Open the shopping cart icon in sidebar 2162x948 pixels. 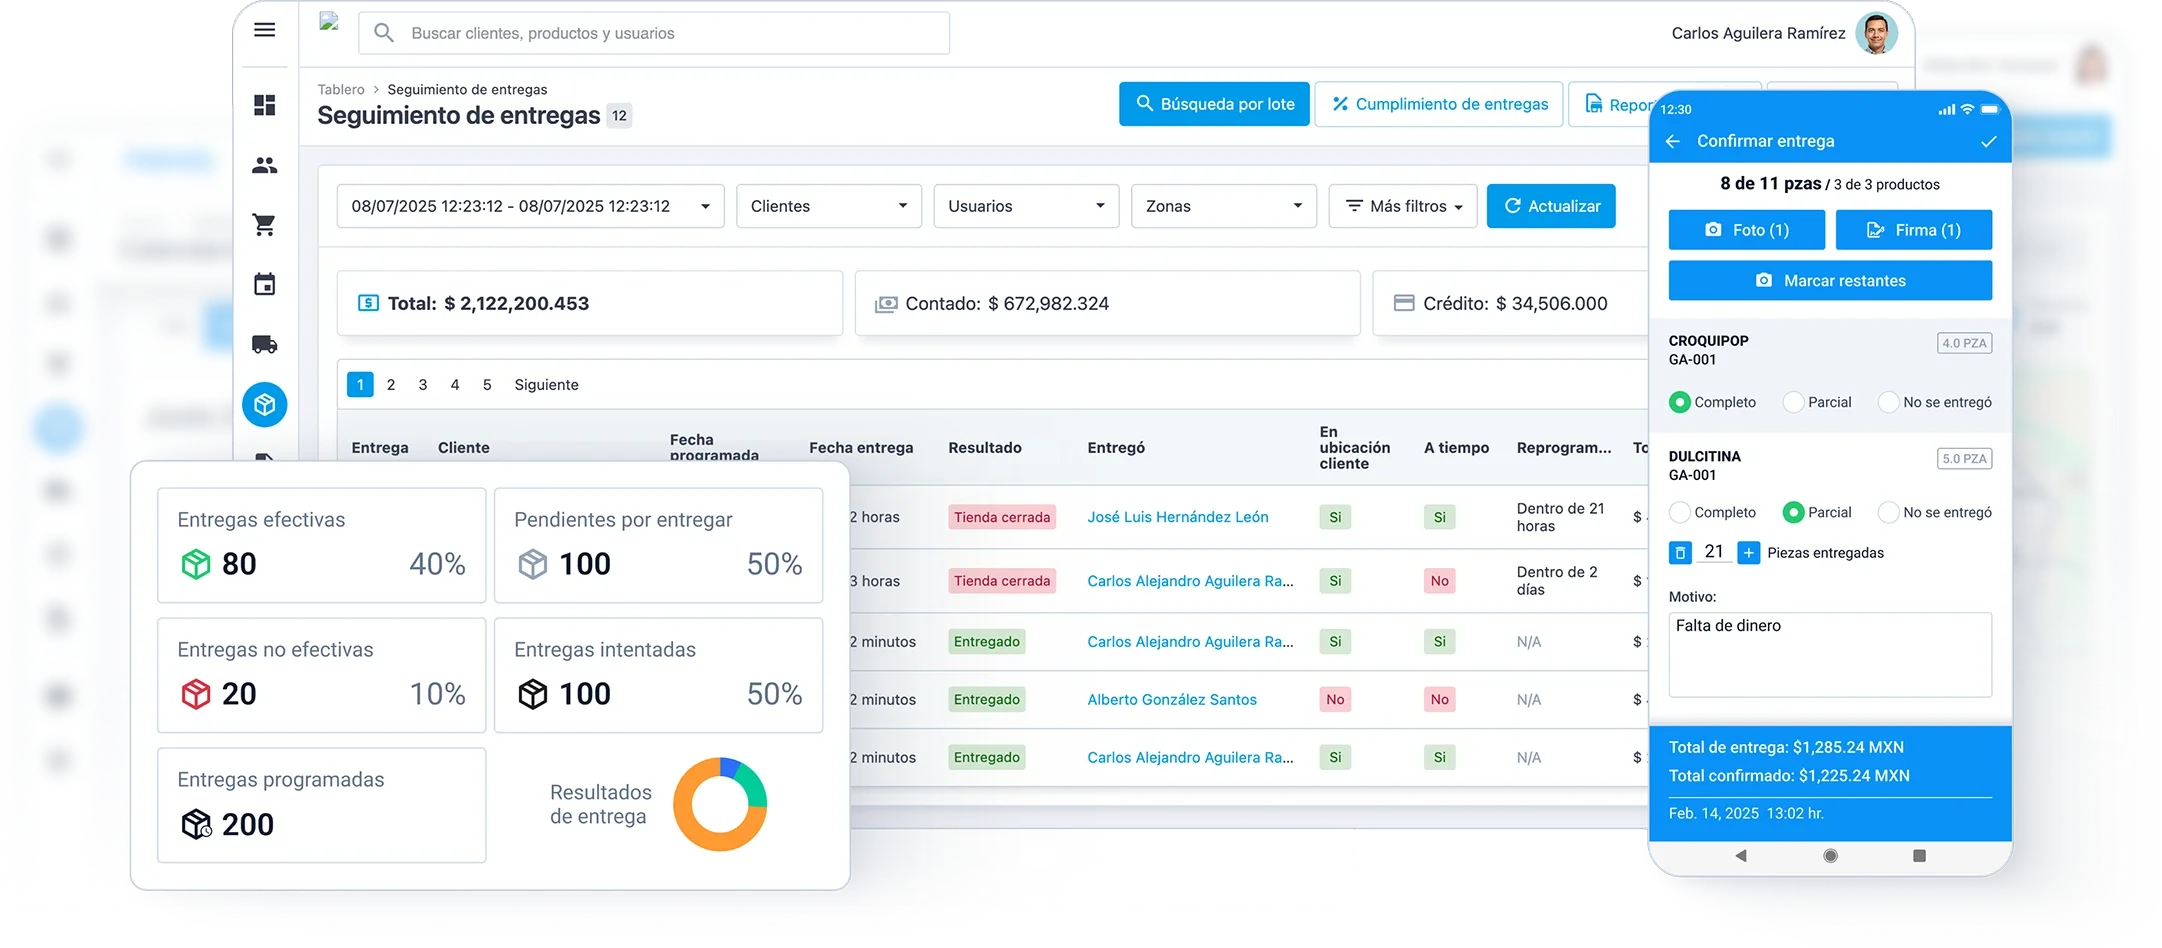click(x=264, y=225)
